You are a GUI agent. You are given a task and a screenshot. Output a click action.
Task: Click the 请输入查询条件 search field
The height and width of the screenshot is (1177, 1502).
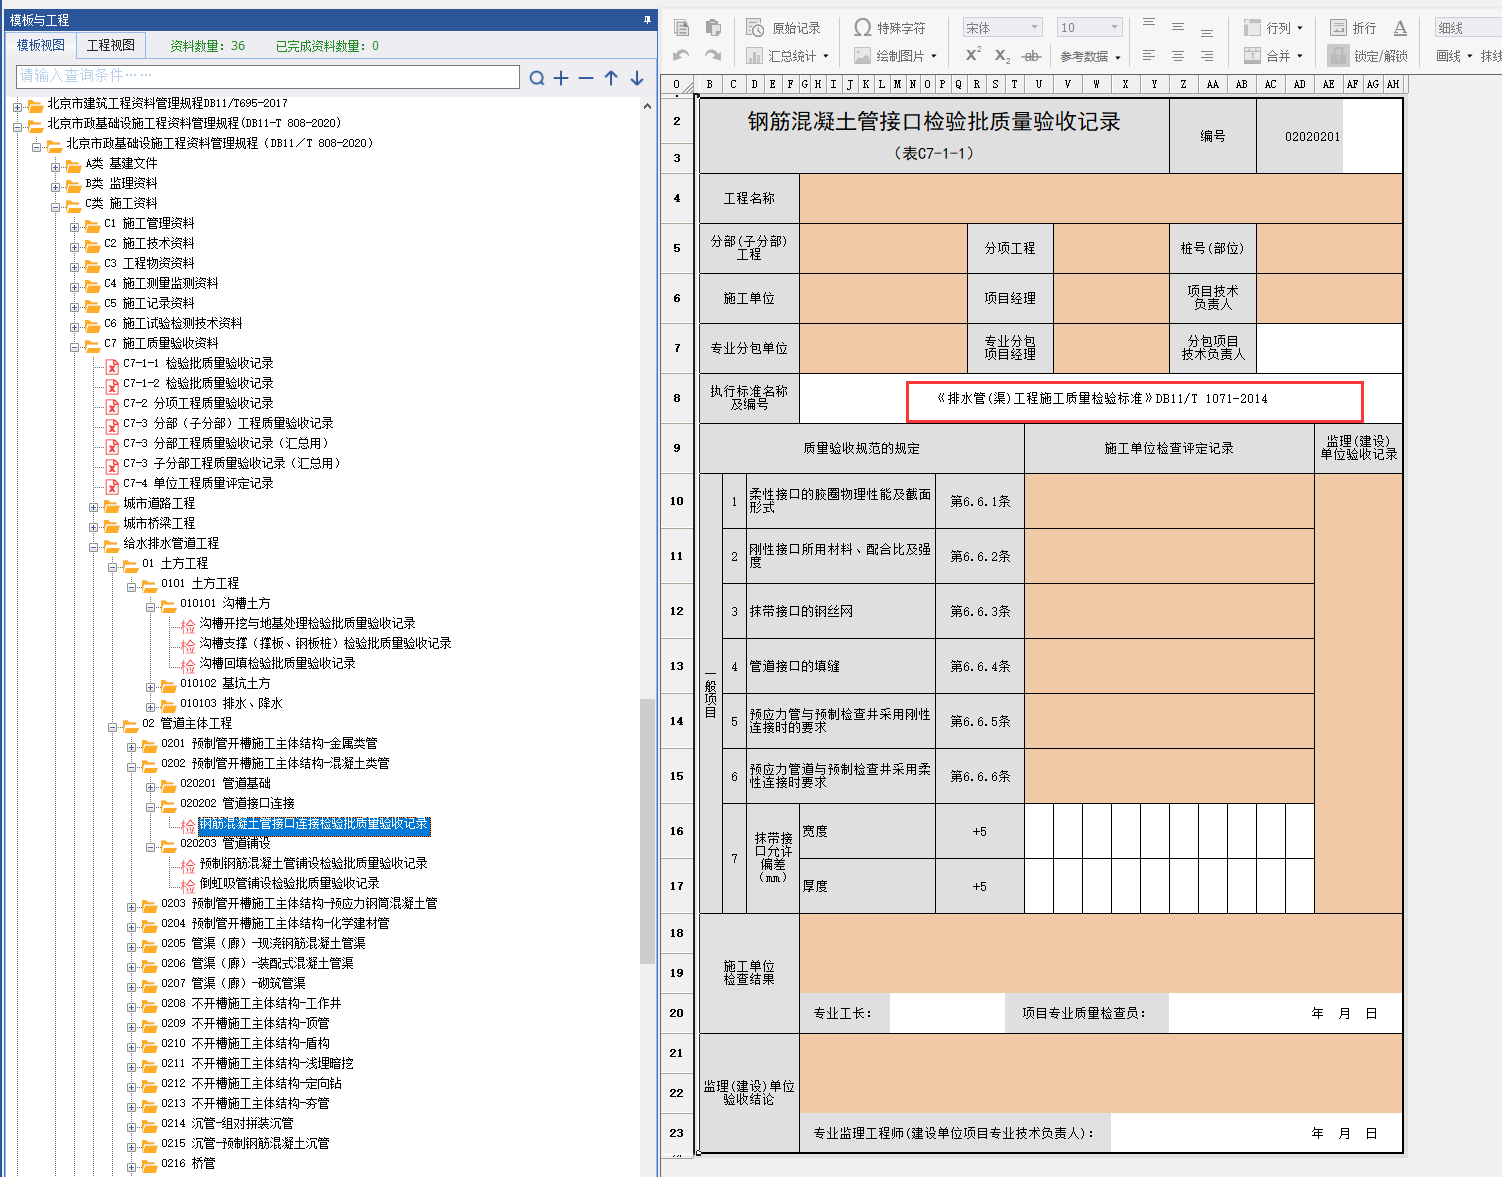pyautogui.click(x=268, y=76)
